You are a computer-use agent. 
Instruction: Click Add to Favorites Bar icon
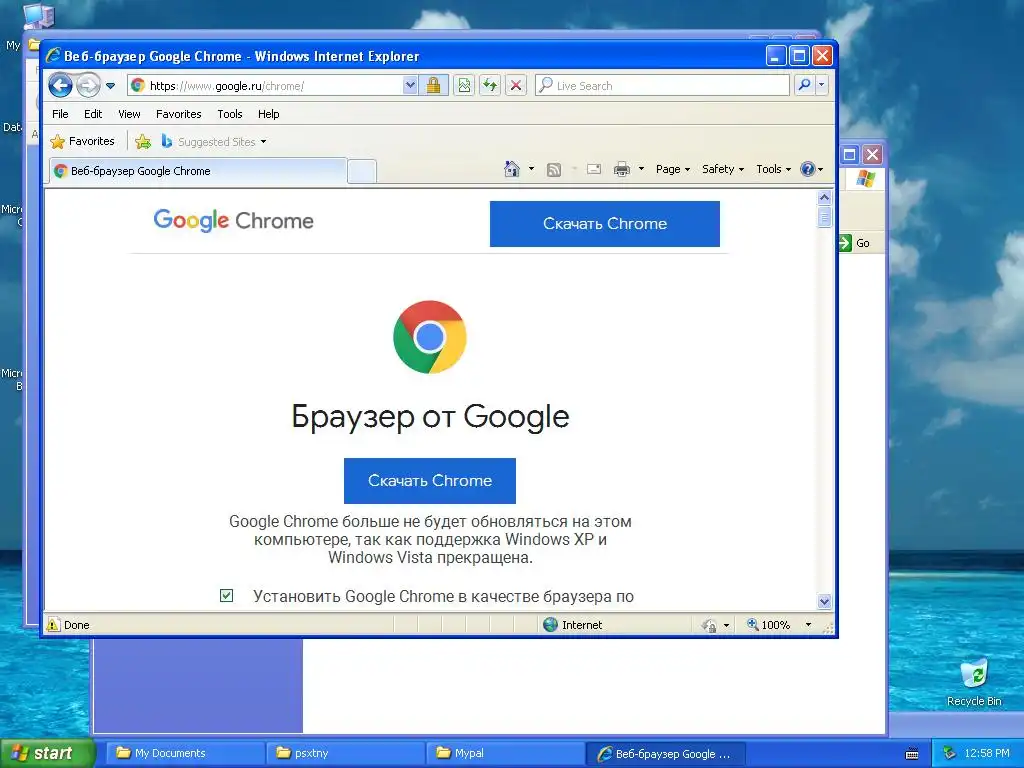click(x=142, y=141)
